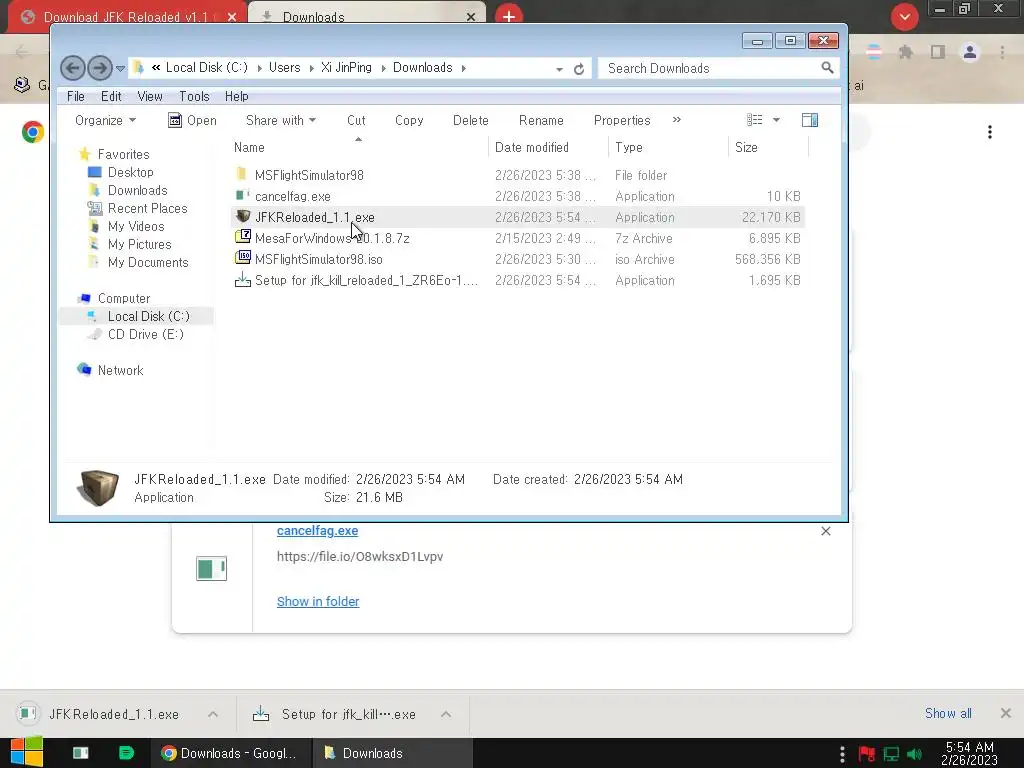This screenshot has height=768, width=1024.
Task: Switch to Downloads - Google taskbar item
Action: click(230, 753)
